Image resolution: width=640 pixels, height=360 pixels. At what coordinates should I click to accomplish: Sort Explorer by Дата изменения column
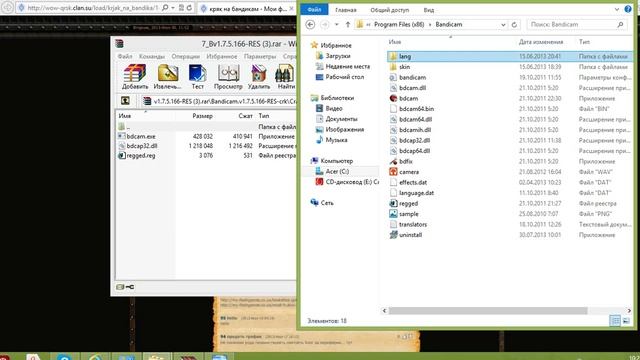click(x=541, y=42)
